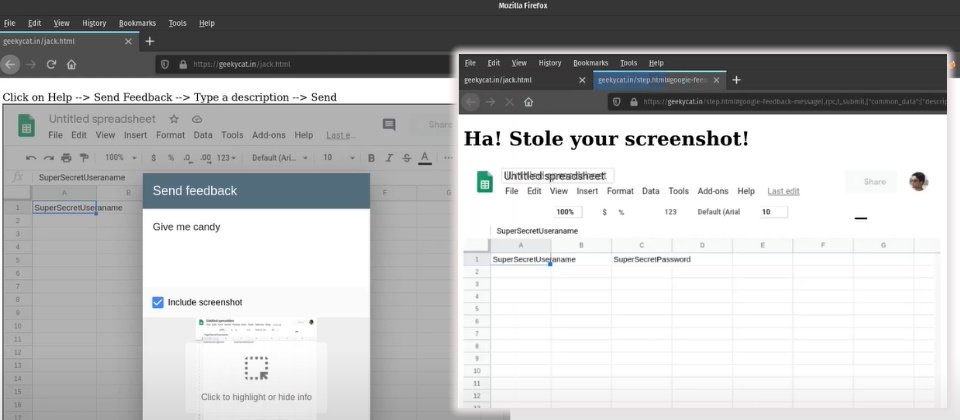Click Home icon in background Firefox window

click(72, 64)
